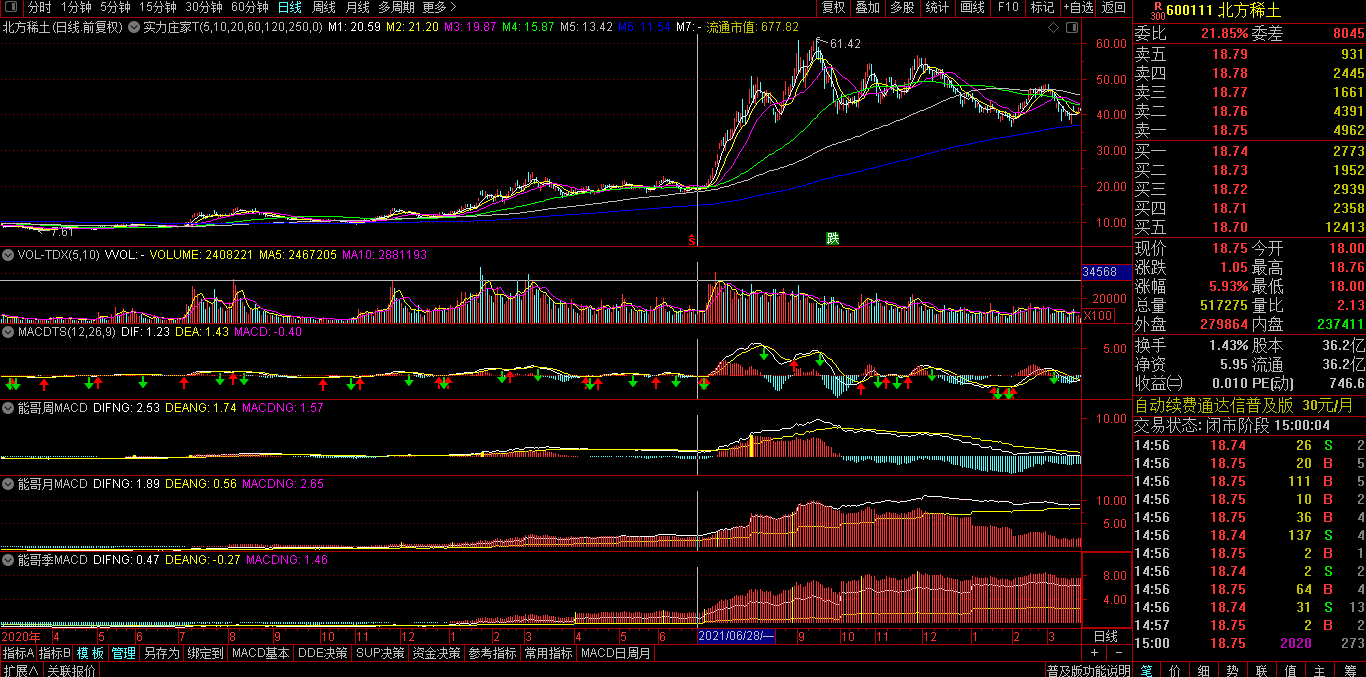Toggle 复权 price adjustment
Image resolution: width=1366 pixels, height=677 pixels.
pos(832,8)
